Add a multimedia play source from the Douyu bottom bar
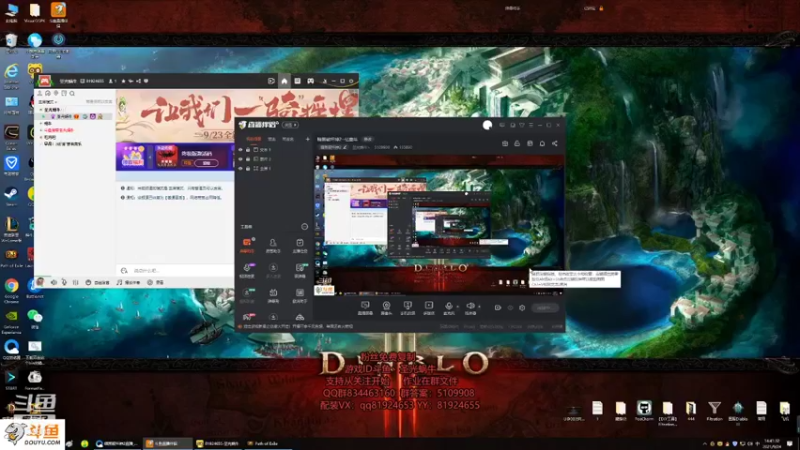 point(429,308)
